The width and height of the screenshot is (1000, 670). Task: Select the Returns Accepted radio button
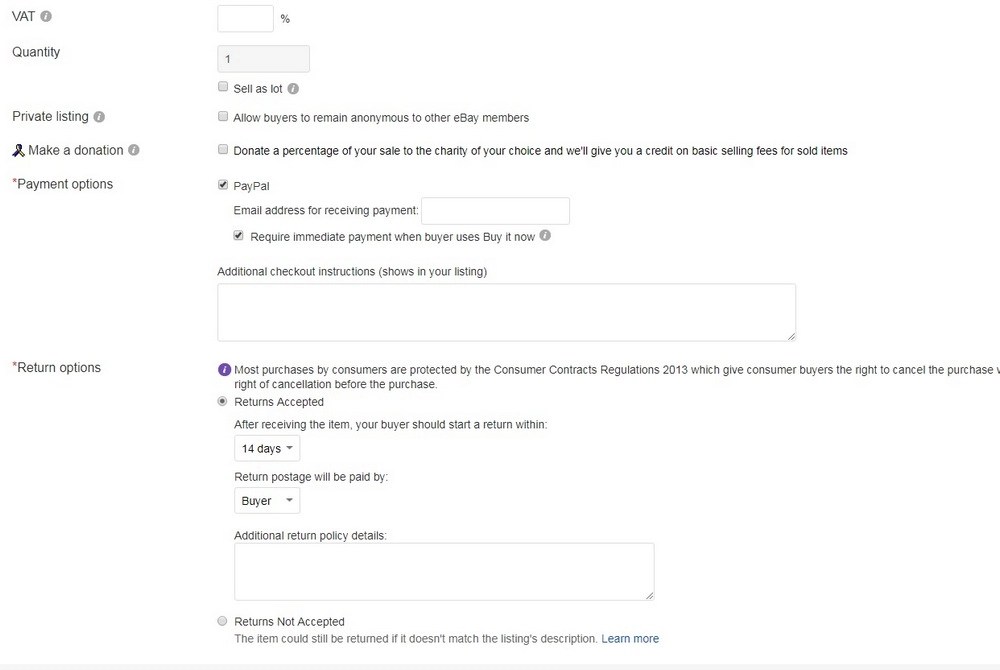click(x=222, y=401)
